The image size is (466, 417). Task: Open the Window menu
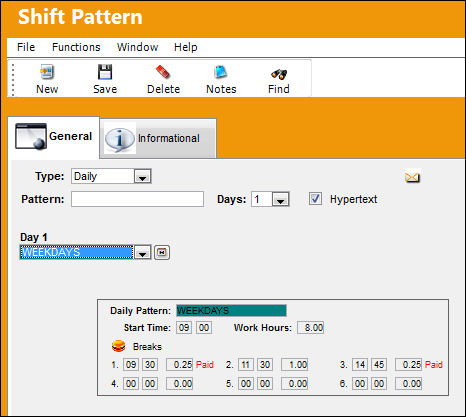pyautogui.click(x=137, y=47)
